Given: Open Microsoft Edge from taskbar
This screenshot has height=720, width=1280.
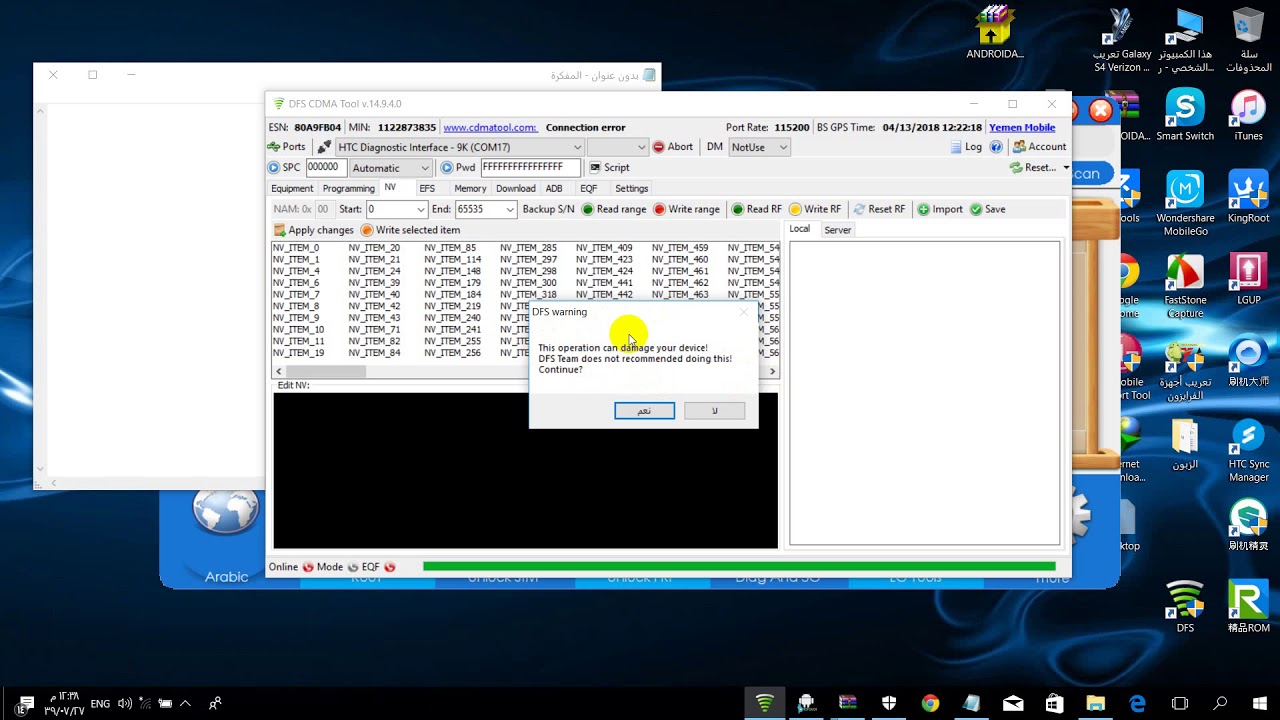Looking at the screenshot, I should [x=1137, y=704].
